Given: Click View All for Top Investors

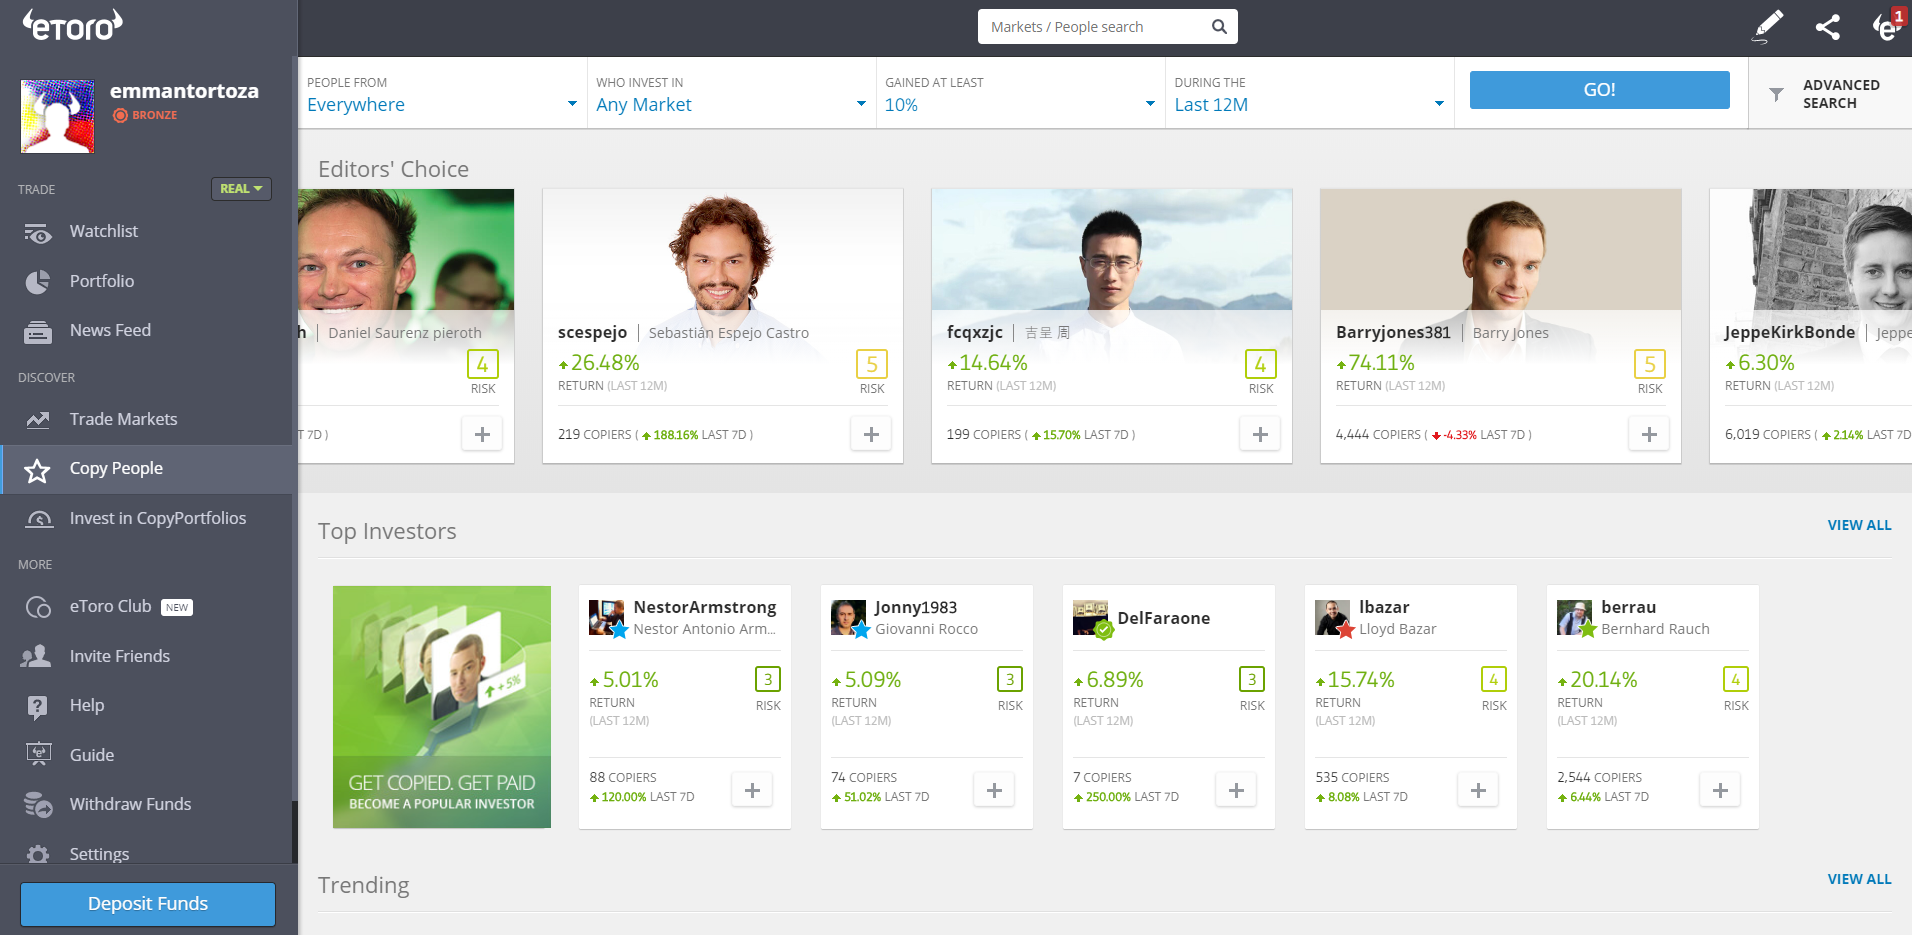Looking at the screenshot, I should click(x=1859, y=525).
